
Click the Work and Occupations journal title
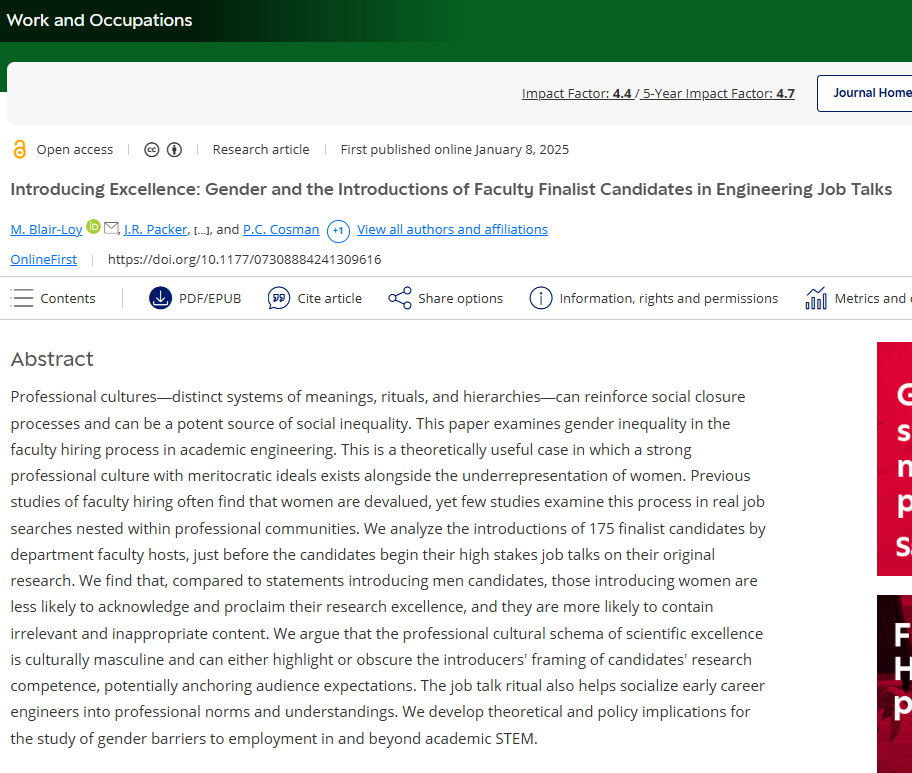pos(99,20)
